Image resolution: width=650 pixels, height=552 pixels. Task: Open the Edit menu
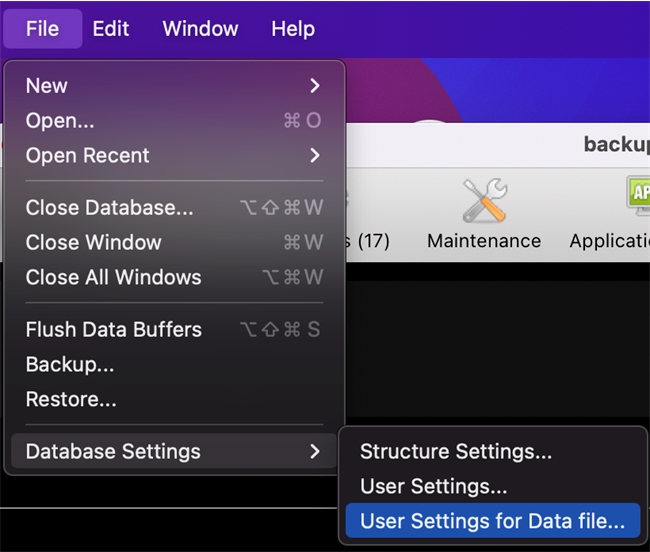(x=111, y=29)
